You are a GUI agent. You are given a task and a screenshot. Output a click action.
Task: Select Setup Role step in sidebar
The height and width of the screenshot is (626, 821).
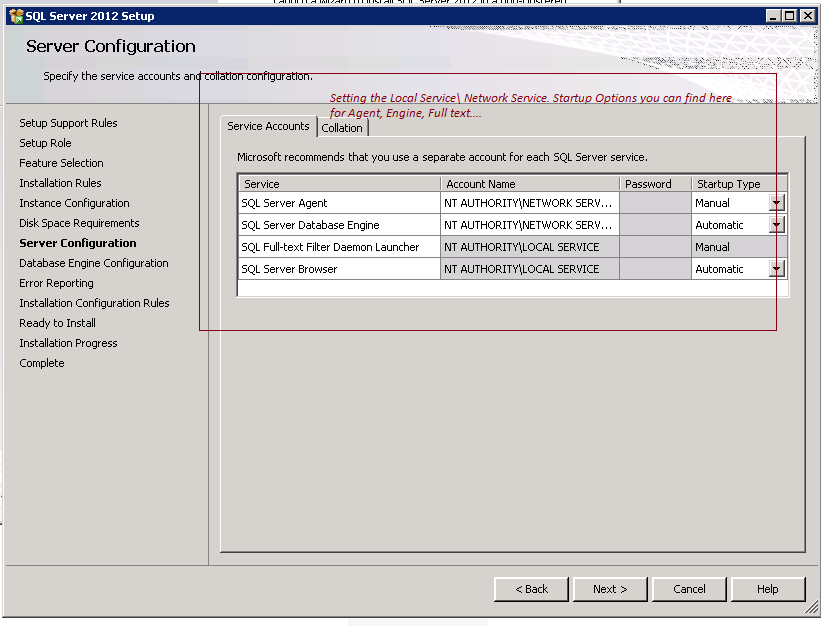(x=45, y=143)
